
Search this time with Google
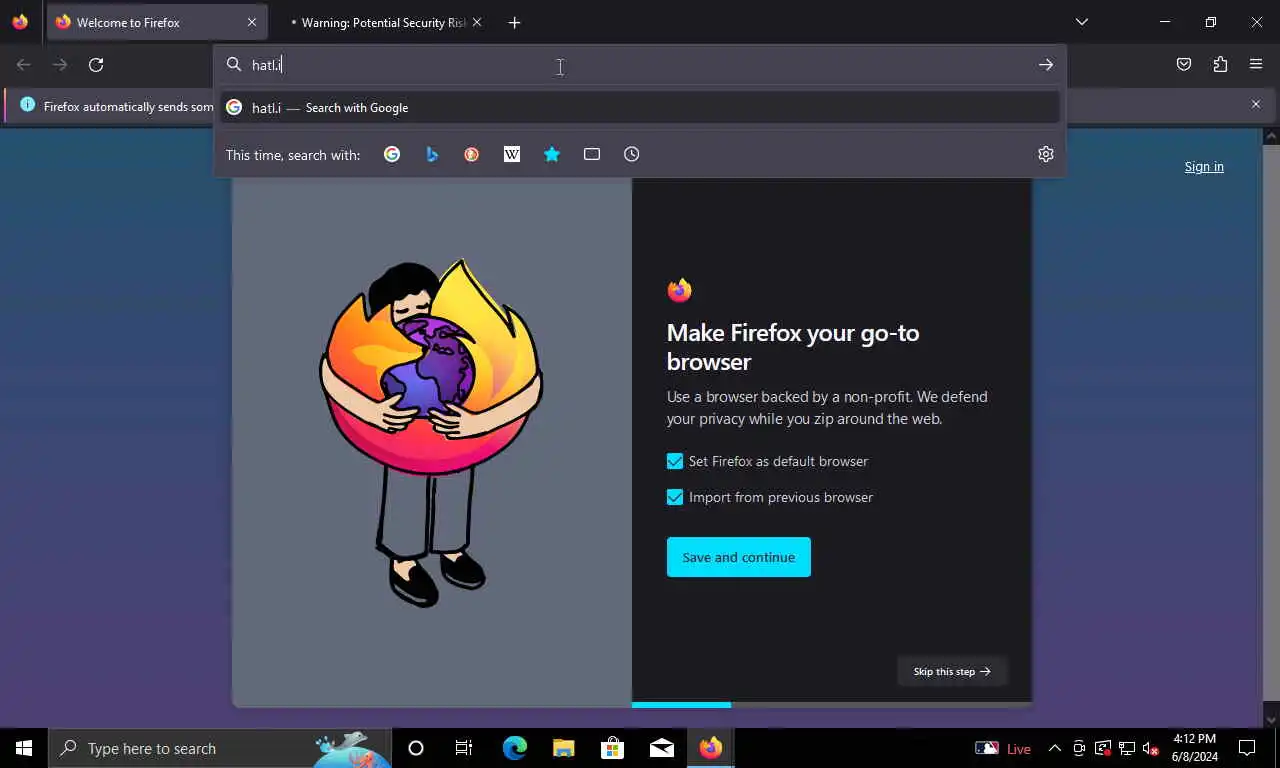tap(392, 154)
